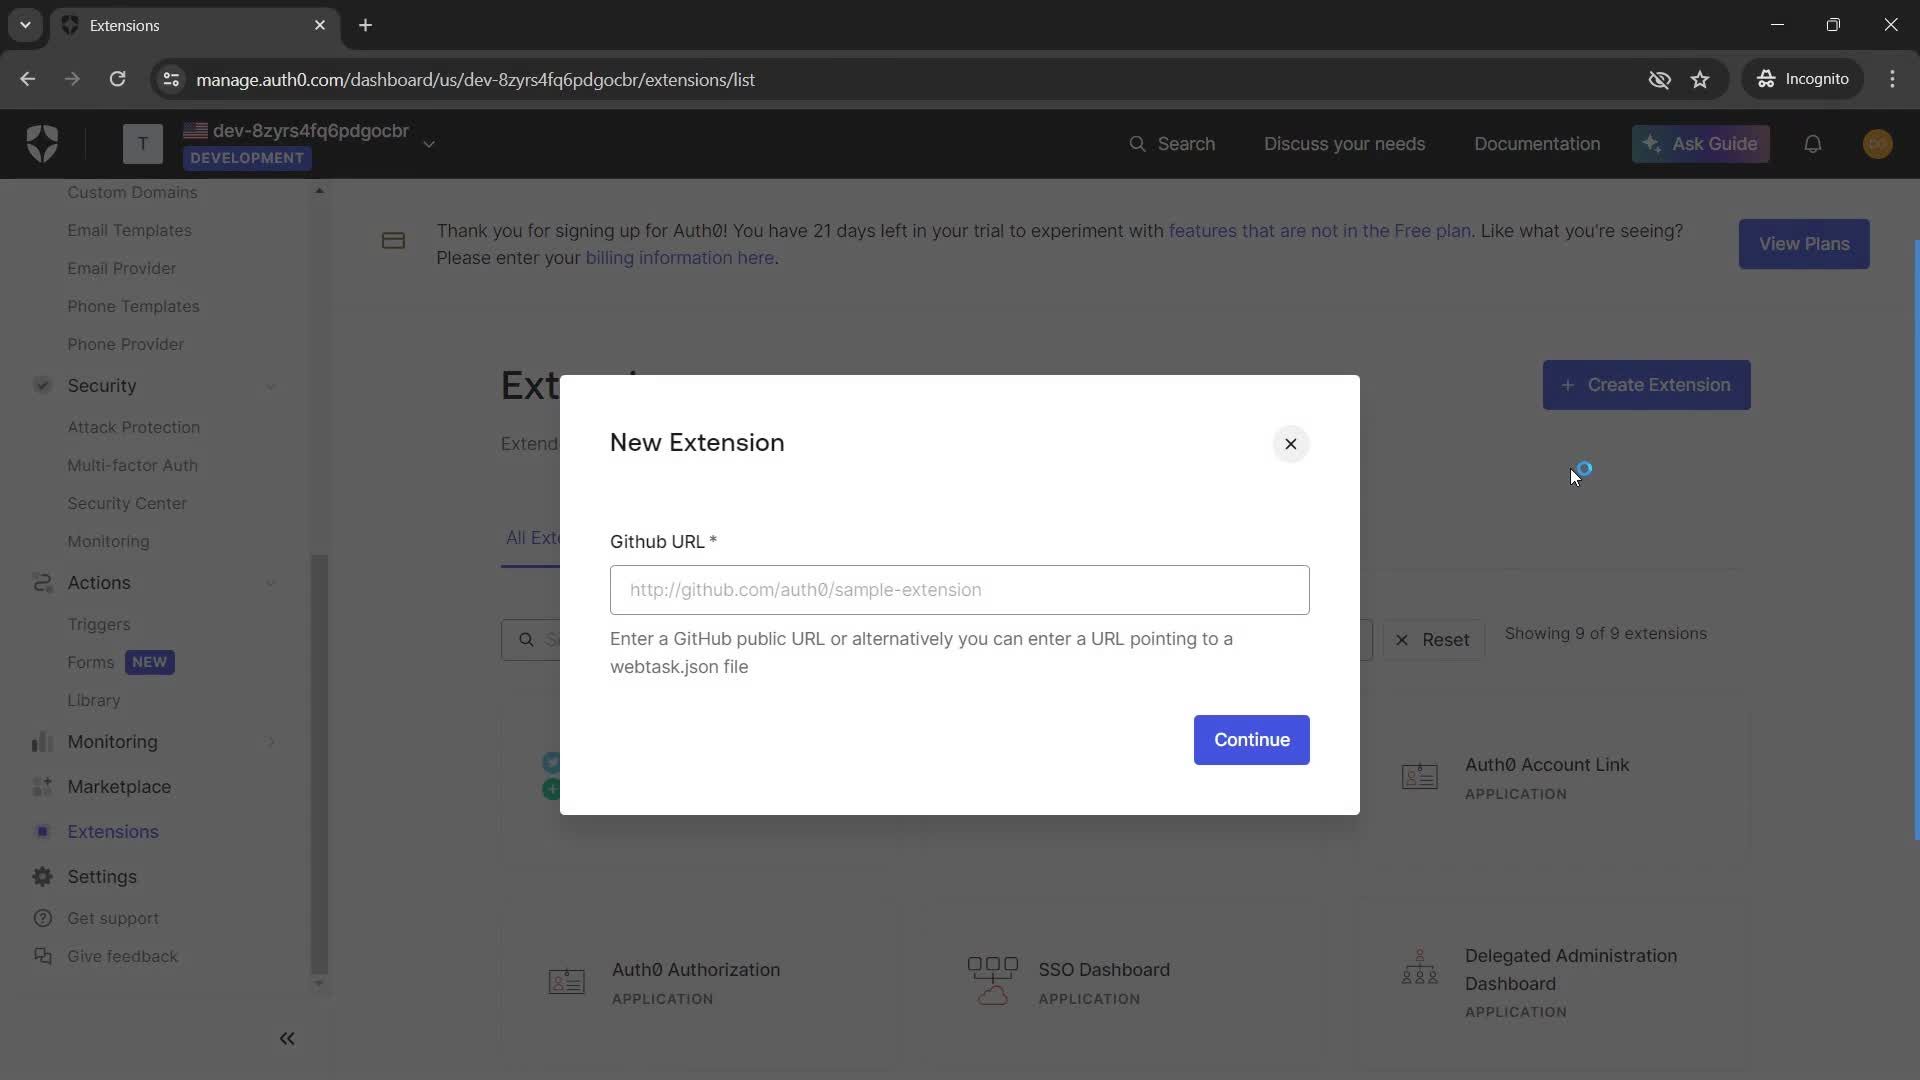Collapse the Security section chevron
The height and width of the screenshot is (1080, 1920).
coord(270,386)
